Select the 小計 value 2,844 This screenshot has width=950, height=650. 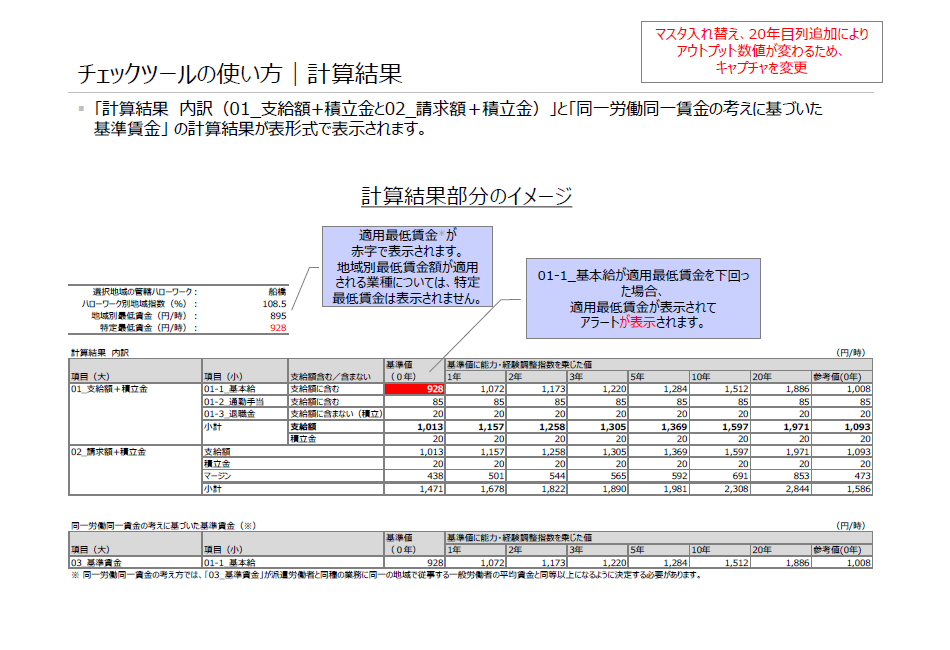click(781, 489)
